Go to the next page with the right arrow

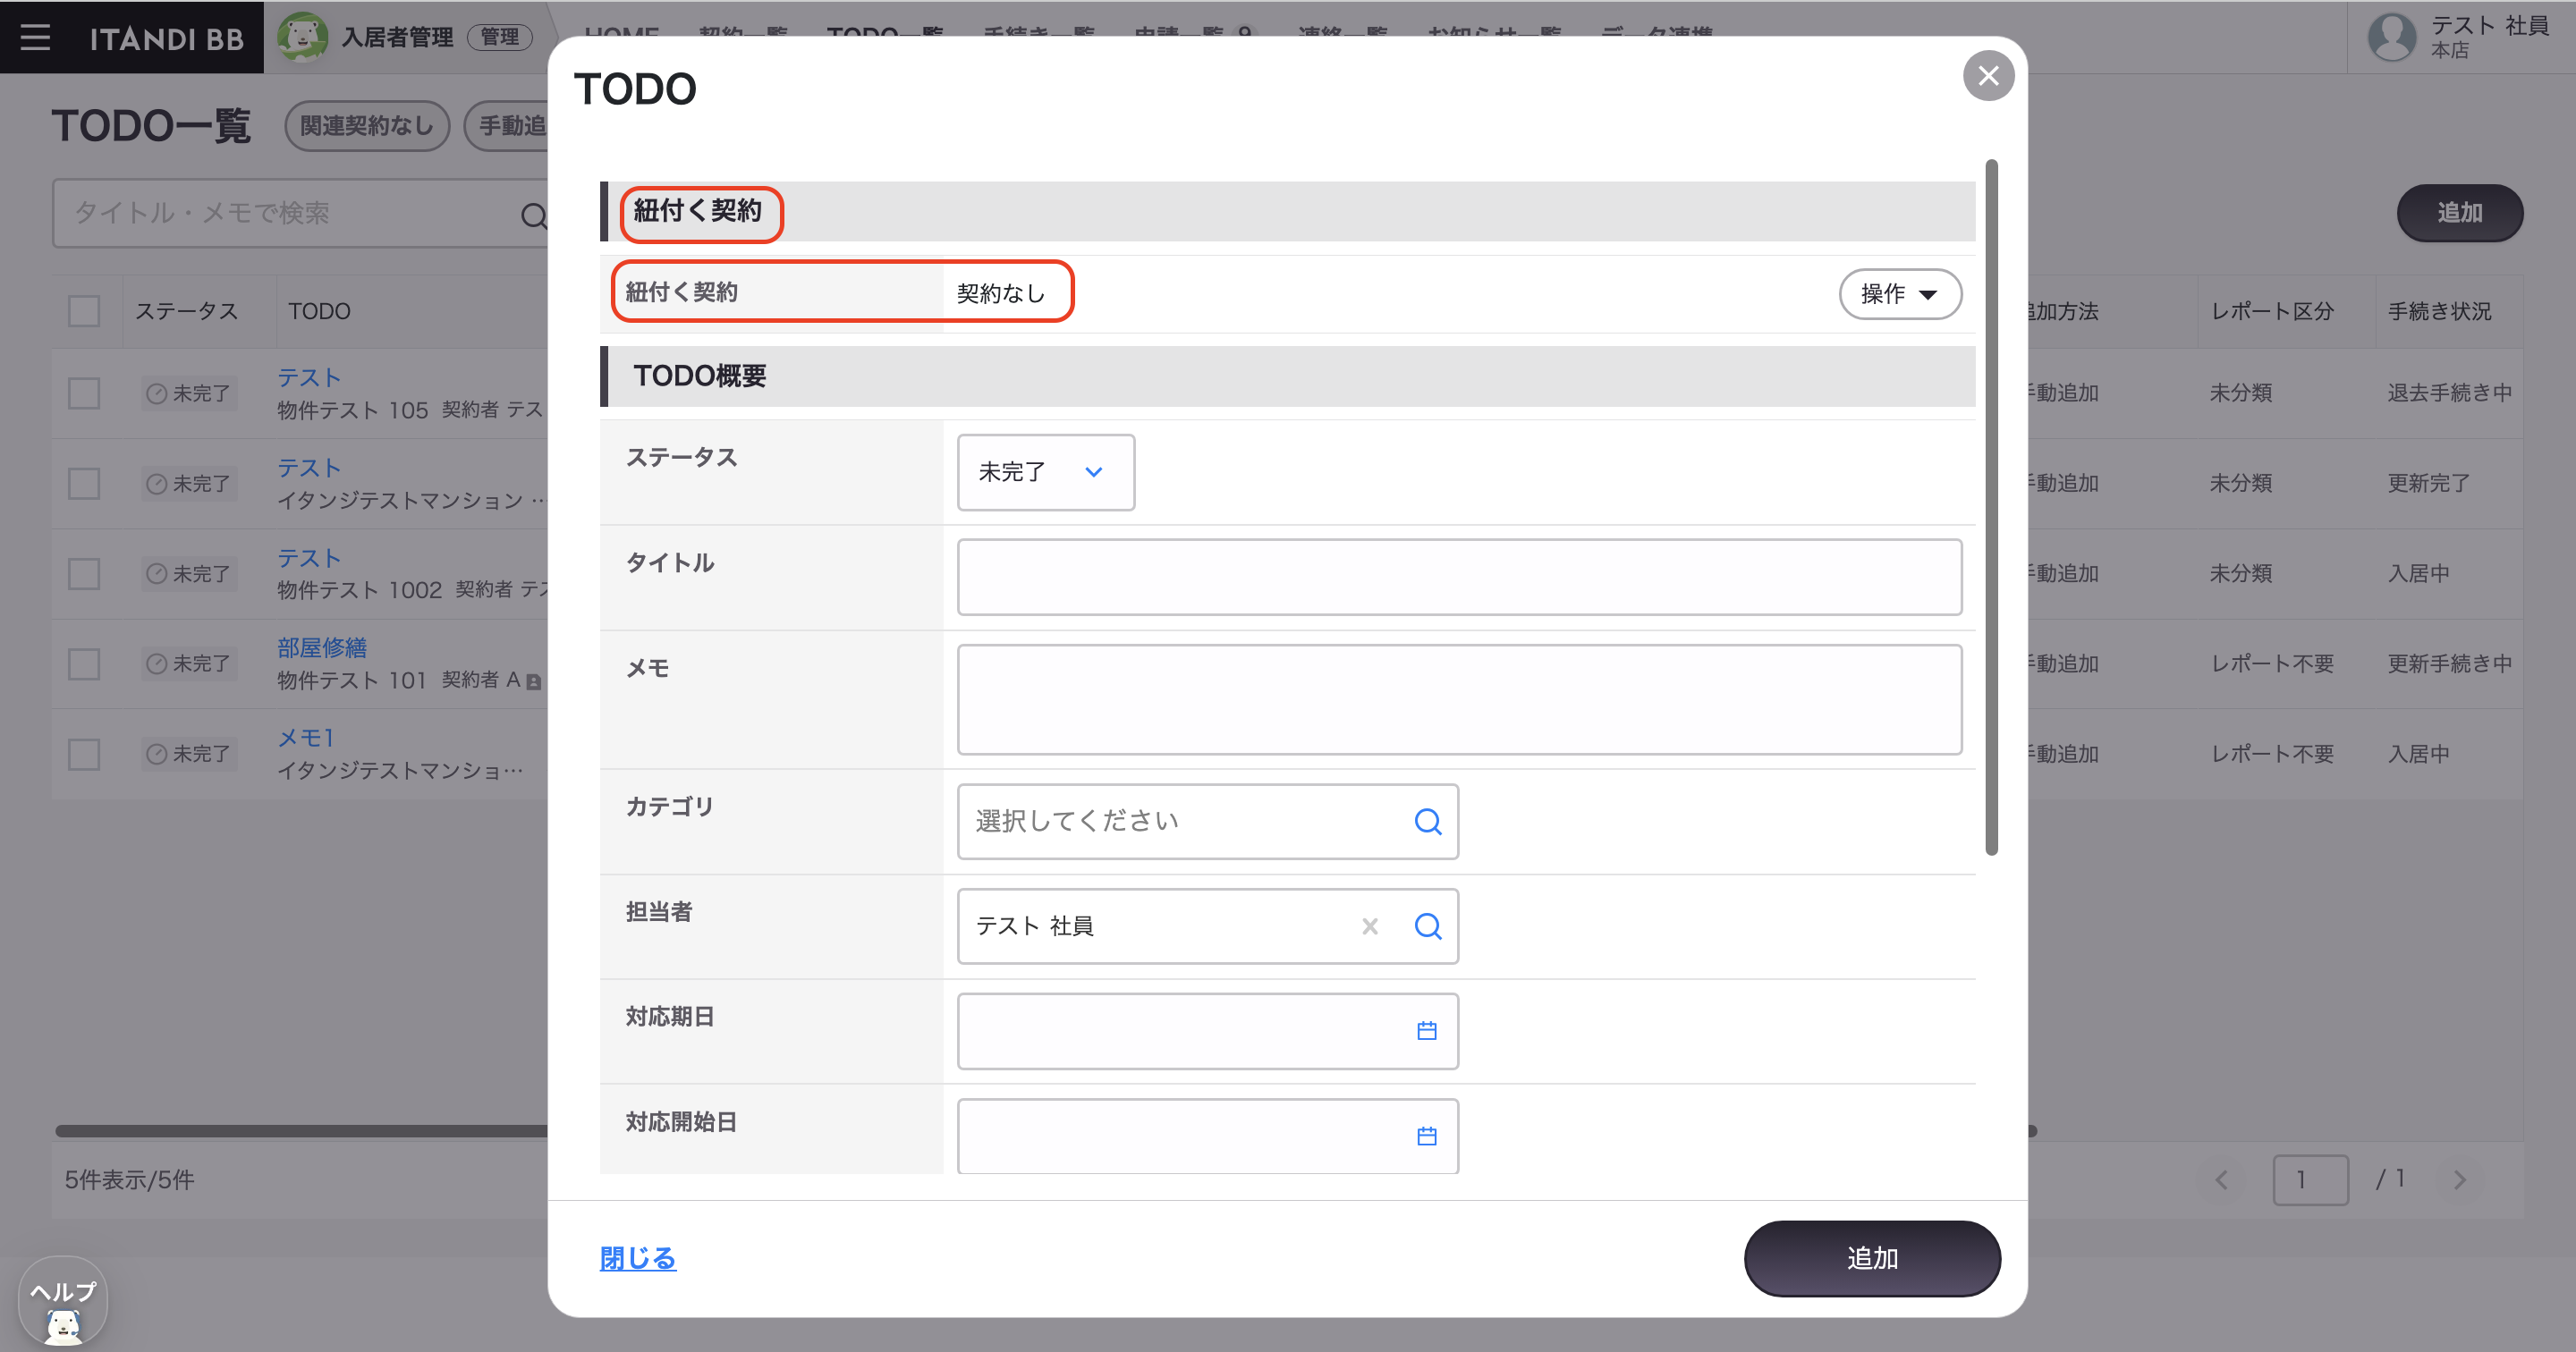(2460, 1180)
